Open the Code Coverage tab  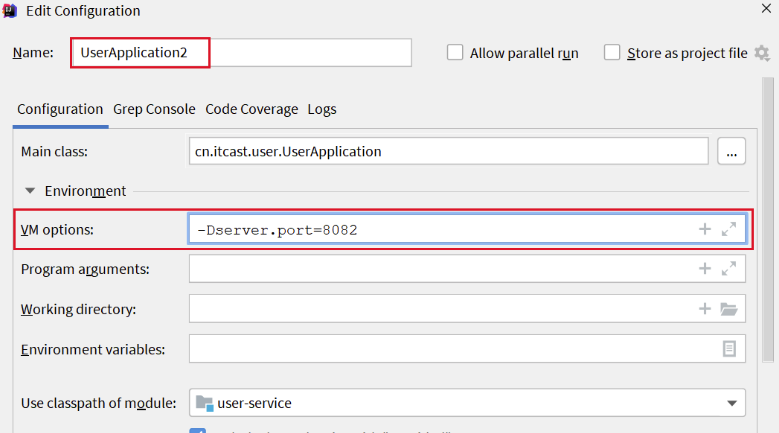click(251, 109)
